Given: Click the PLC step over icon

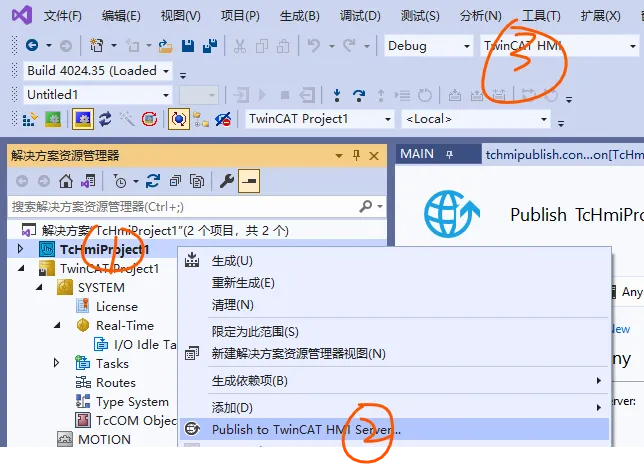Looking at the screenshot, I should click(x=359, y=95).
